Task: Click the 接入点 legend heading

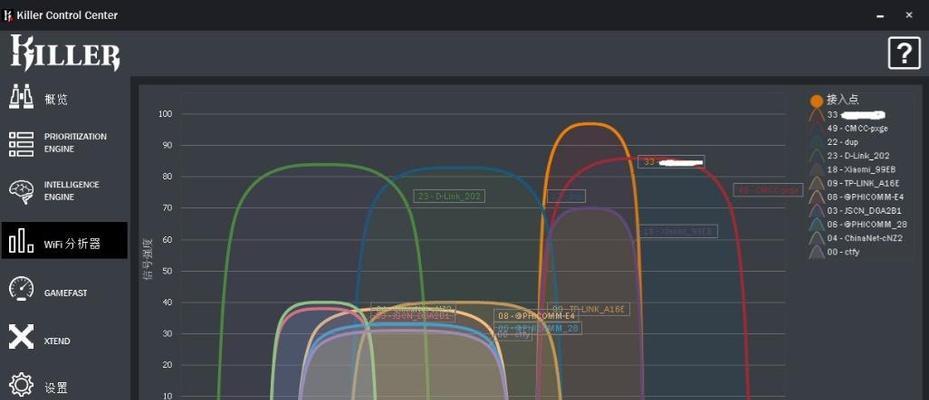Action: [842, 100]
